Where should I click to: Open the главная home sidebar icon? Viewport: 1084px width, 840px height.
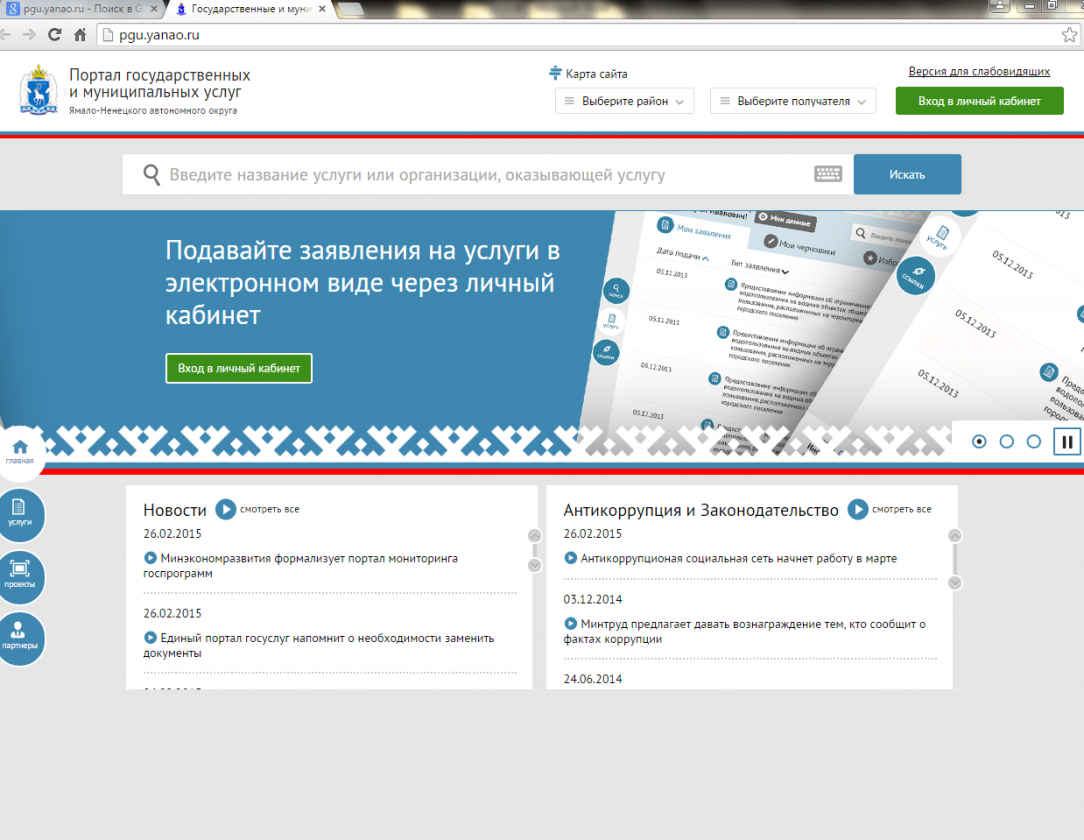point(20,448)
